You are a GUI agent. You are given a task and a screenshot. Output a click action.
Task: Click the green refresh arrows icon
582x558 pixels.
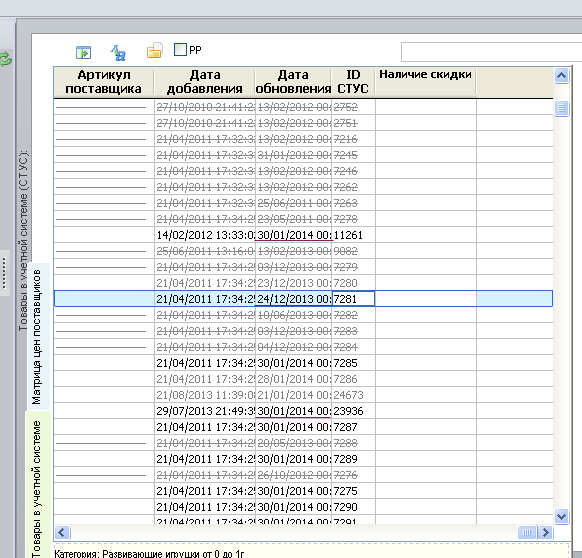(x=5, y=59)
